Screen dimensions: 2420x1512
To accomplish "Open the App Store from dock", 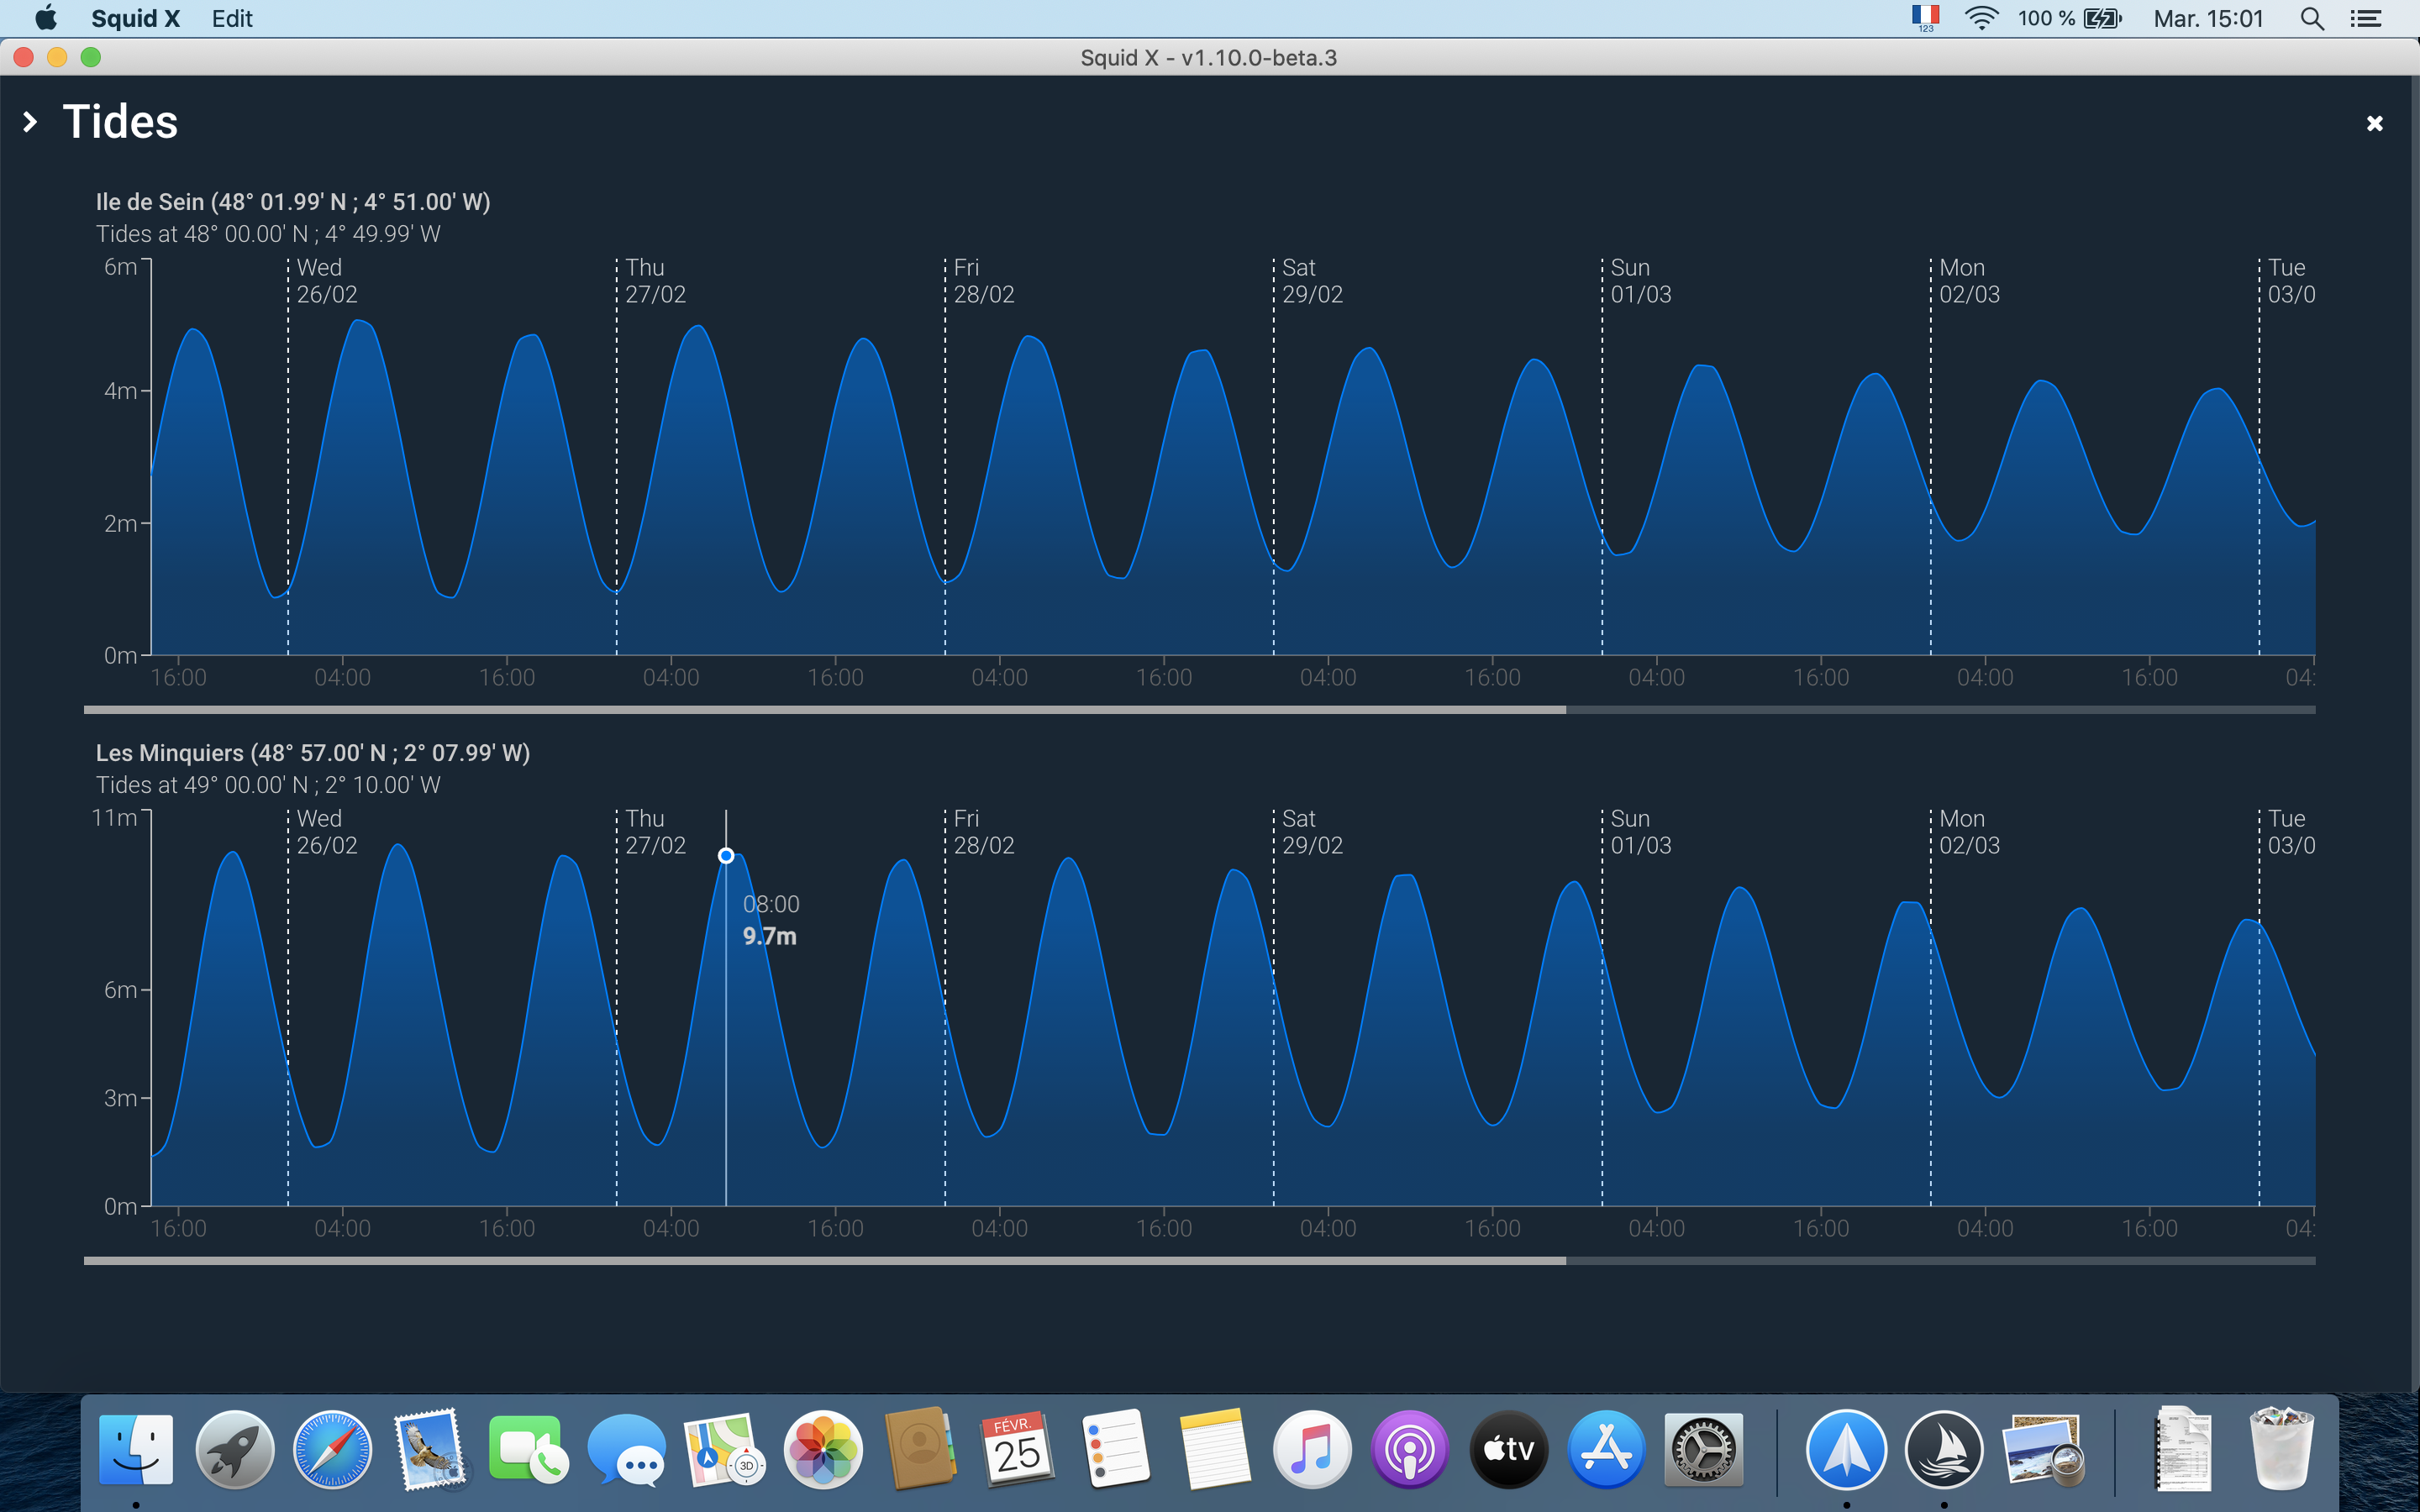I will (1606, 1449).
